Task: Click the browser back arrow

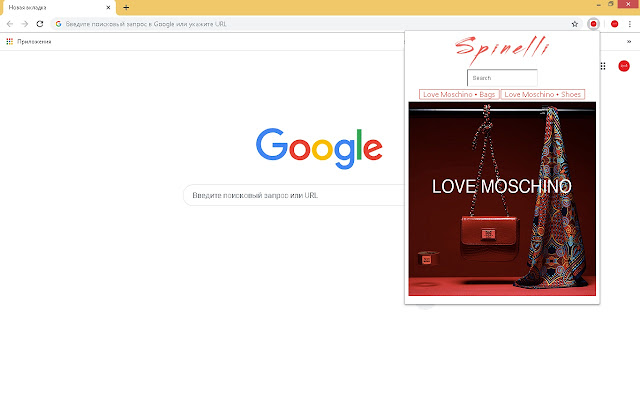Action: pyautogui.click(x=10, y=24)
